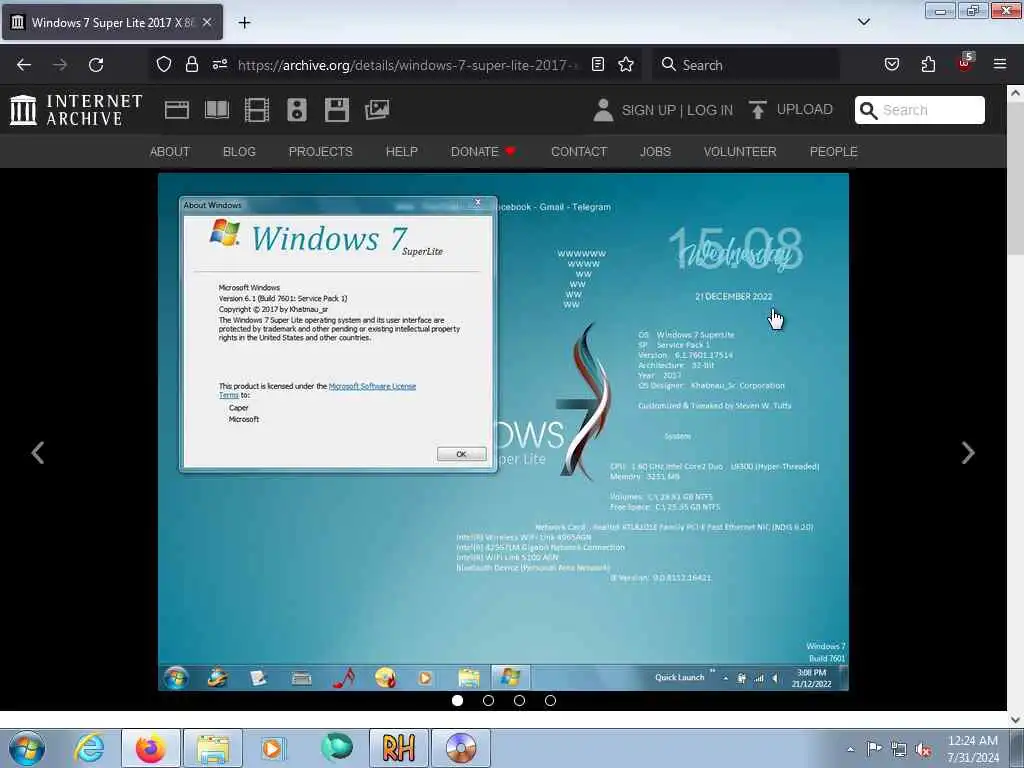Select the third carousel dot
This screenshot has width=1024, height=768.
click(519, 700)
